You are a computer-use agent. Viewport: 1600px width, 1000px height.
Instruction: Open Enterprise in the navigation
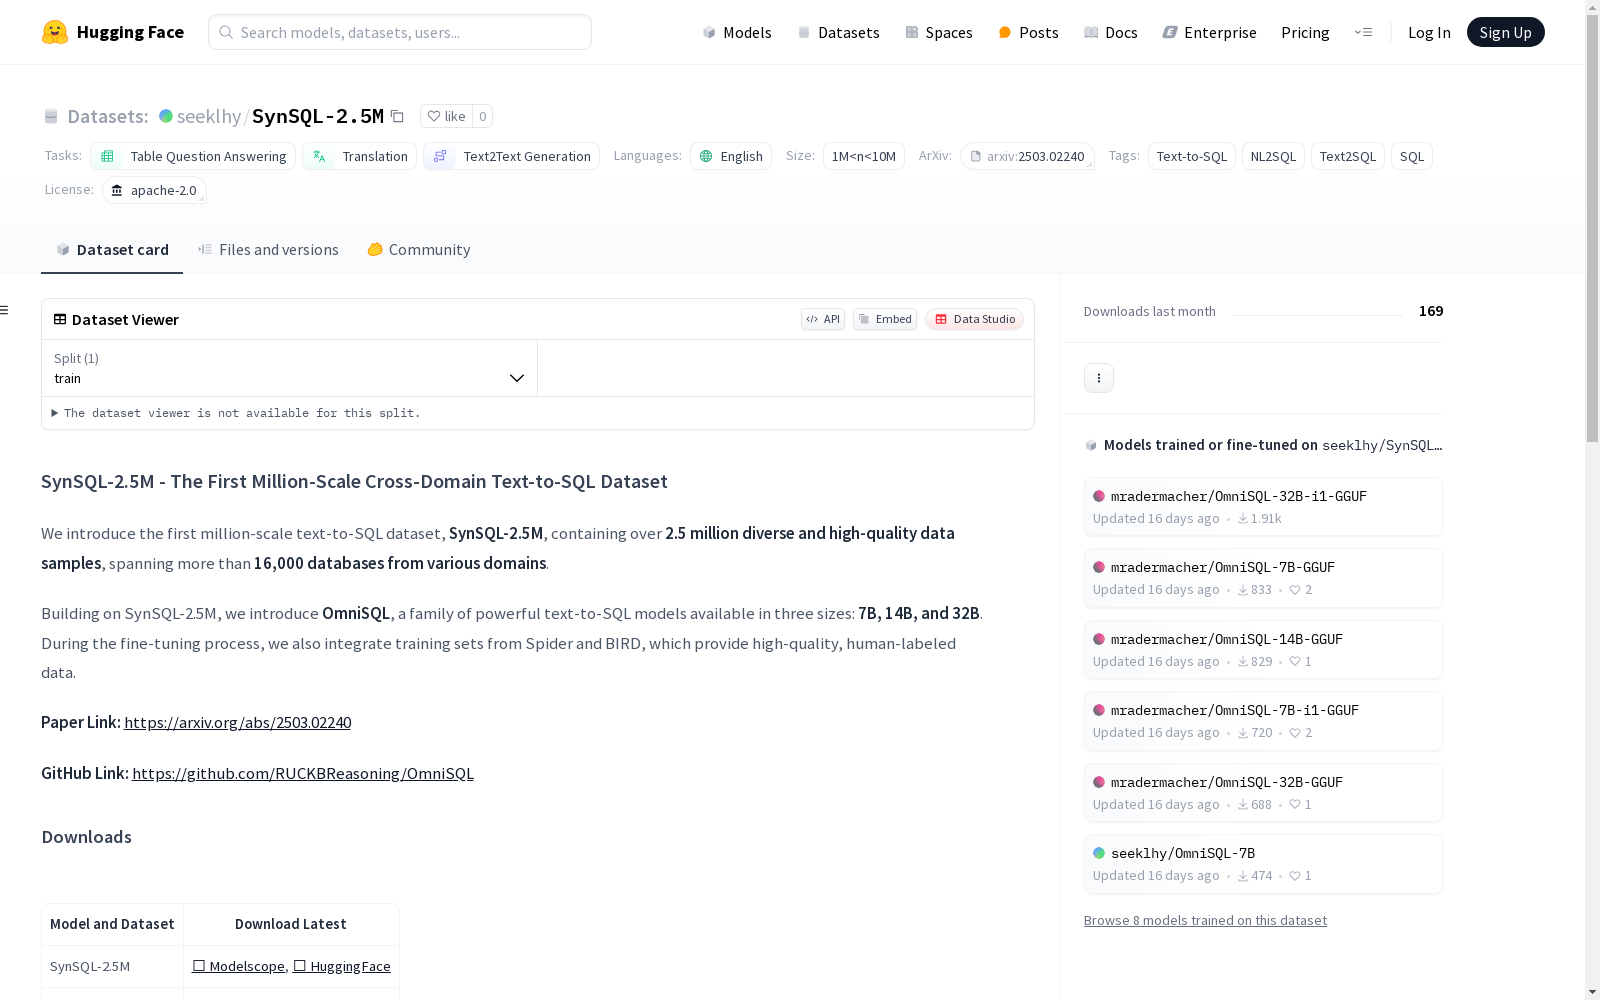pyautogui.click(x=1210, y=32)
